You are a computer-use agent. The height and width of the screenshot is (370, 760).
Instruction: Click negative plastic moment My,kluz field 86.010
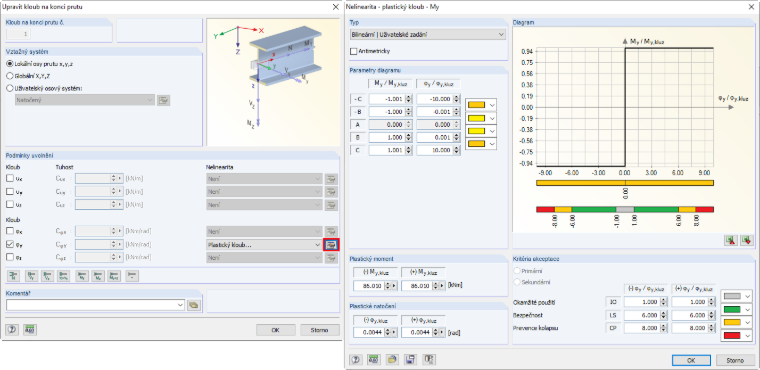pos(369,286)
